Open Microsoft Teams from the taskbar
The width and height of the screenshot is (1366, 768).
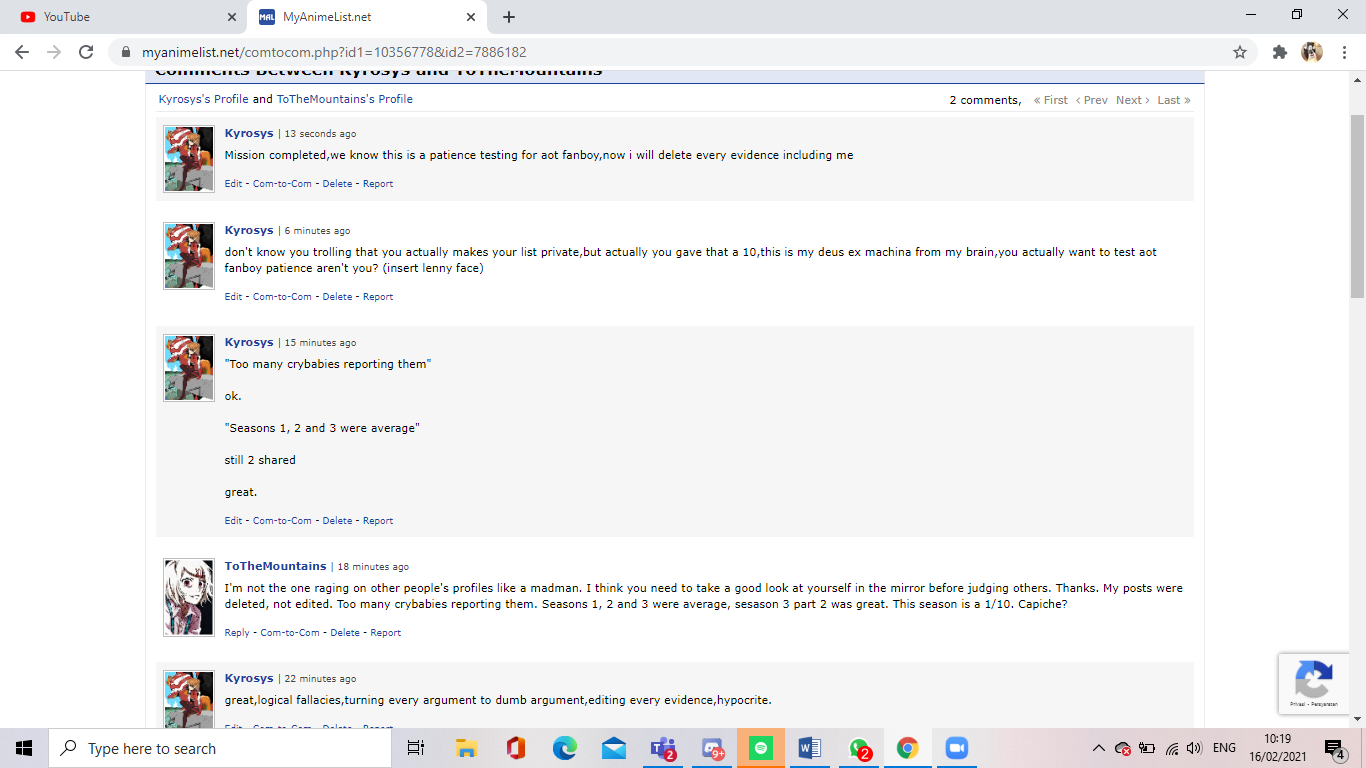tap(663, 748)
